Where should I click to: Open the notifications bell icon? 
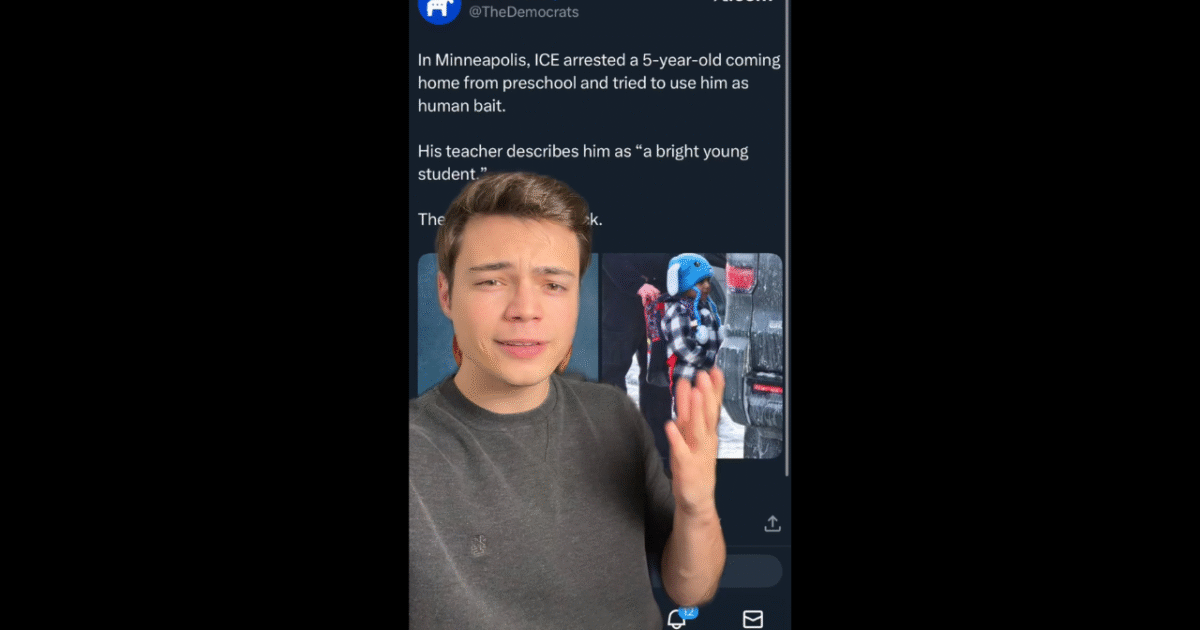[x=677, y=620]
